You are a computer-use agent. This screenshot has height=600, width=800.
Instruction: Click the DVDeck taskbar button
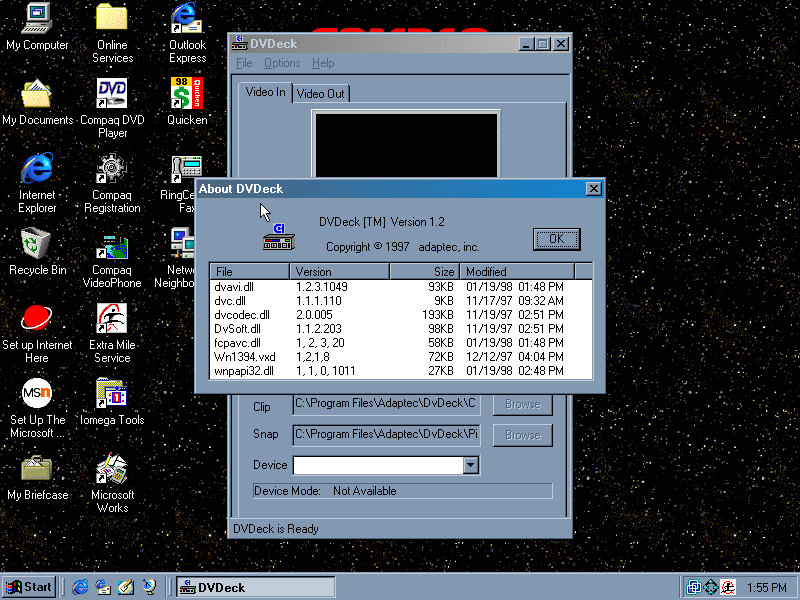[x=256, y=587]
